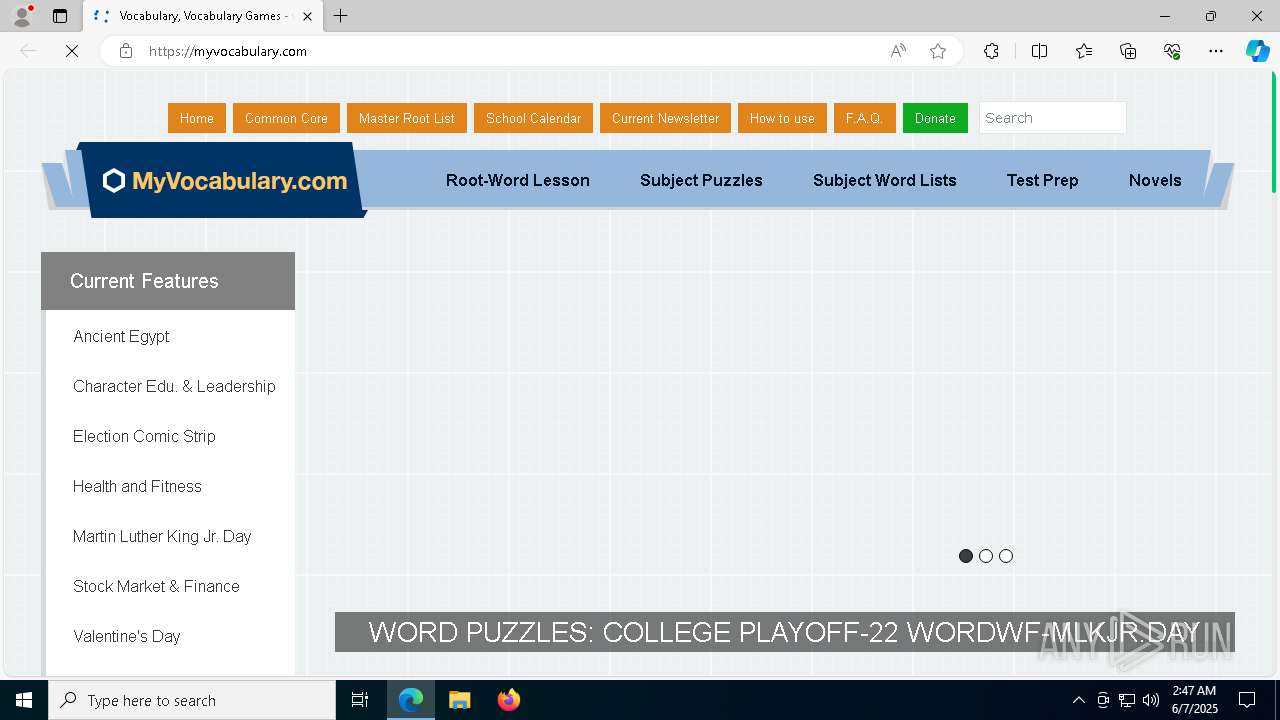
Task: Open the volume tray icon
Action: [x=1150, y=700]
